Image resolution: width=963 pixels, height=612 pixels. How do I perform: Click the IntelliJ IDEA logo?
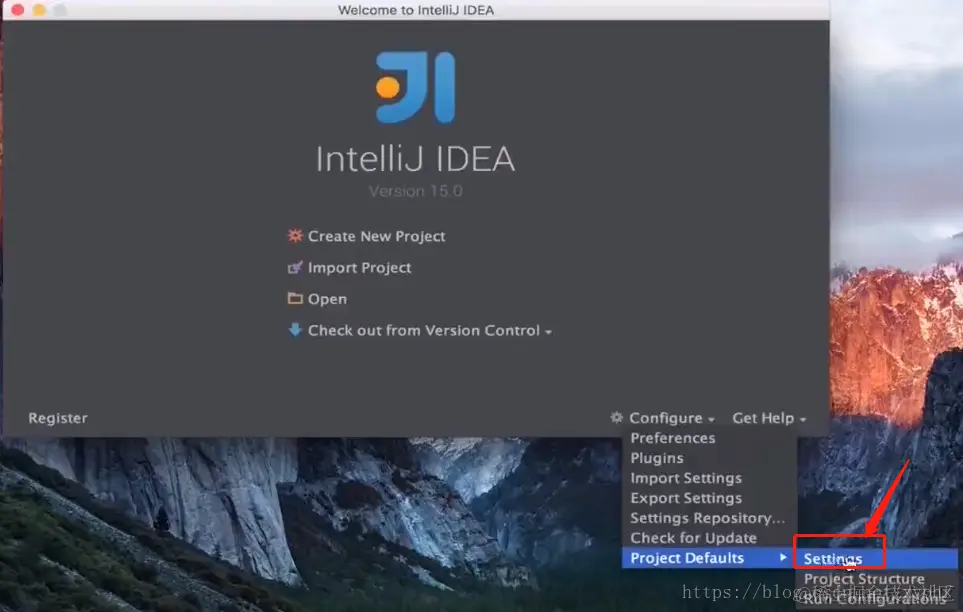click(x=416, y=88)
